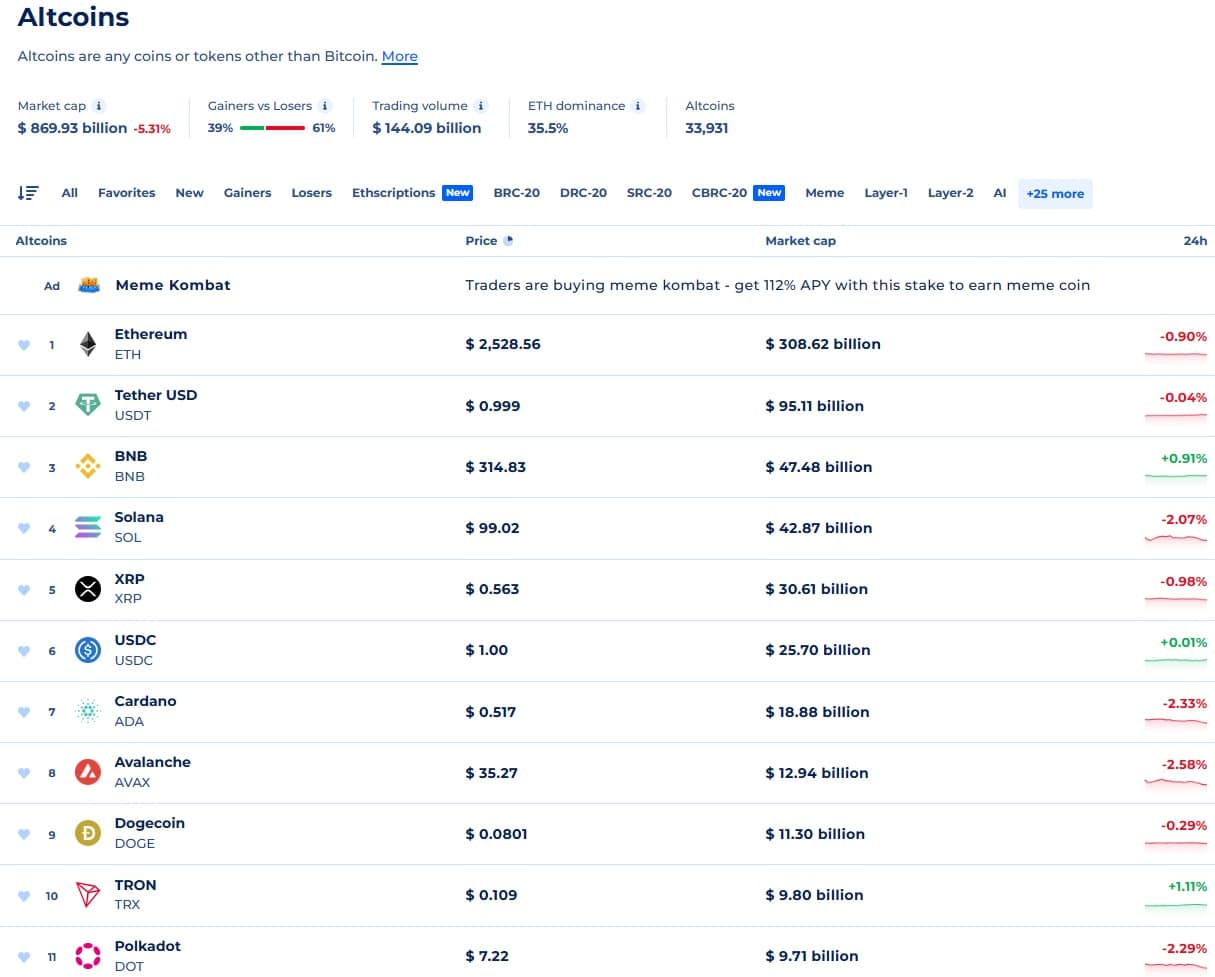Expand the +25 more categories

point(1054,194)
